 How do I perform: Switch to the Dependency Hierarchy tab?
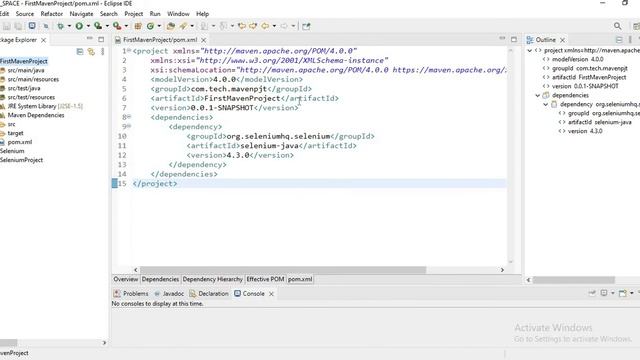(213, 279)
